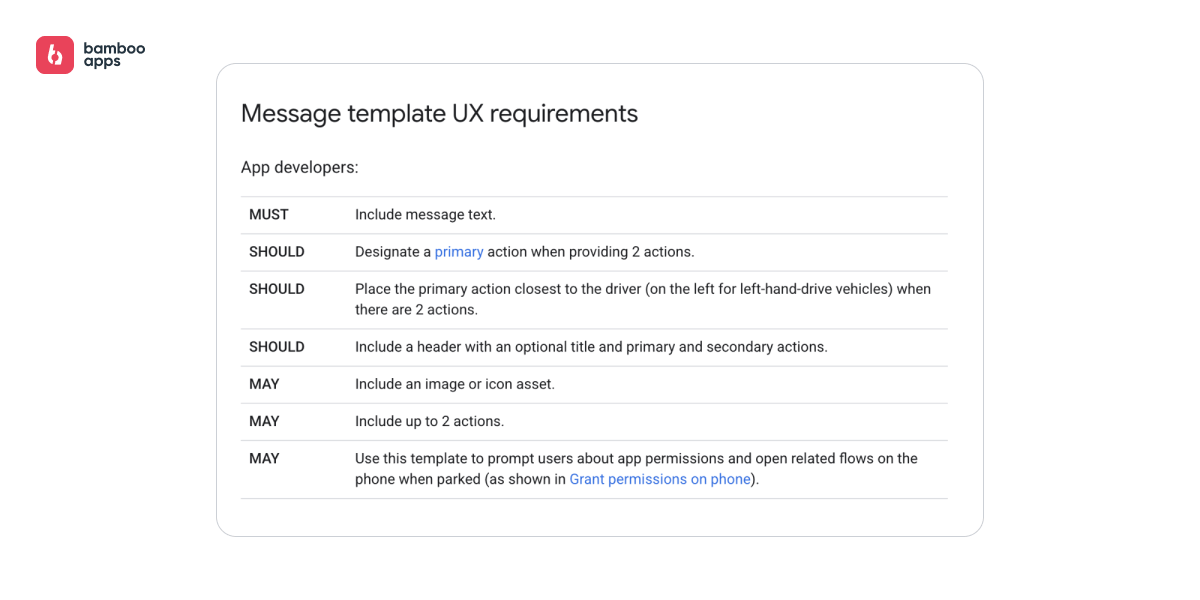Image resolution: width=1200 pixels, height=600 pixels.
Task: Click 'SHOULD' beside 'Designate a primary action'
Action: [277, 252]
